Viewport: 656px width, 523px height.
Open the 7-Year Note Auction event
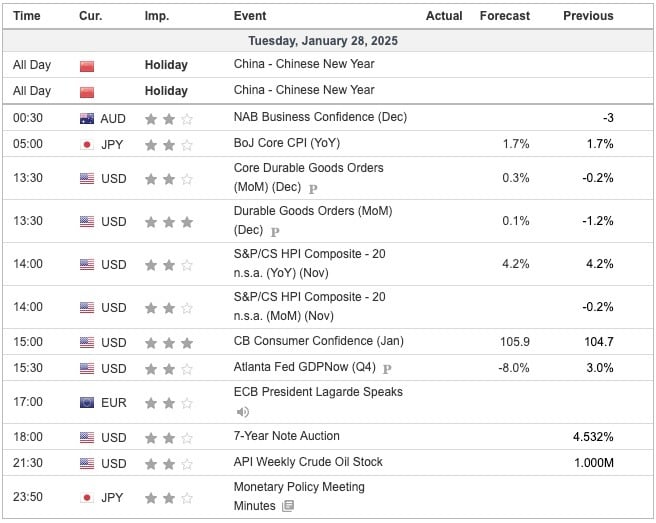tap(287, 436)
